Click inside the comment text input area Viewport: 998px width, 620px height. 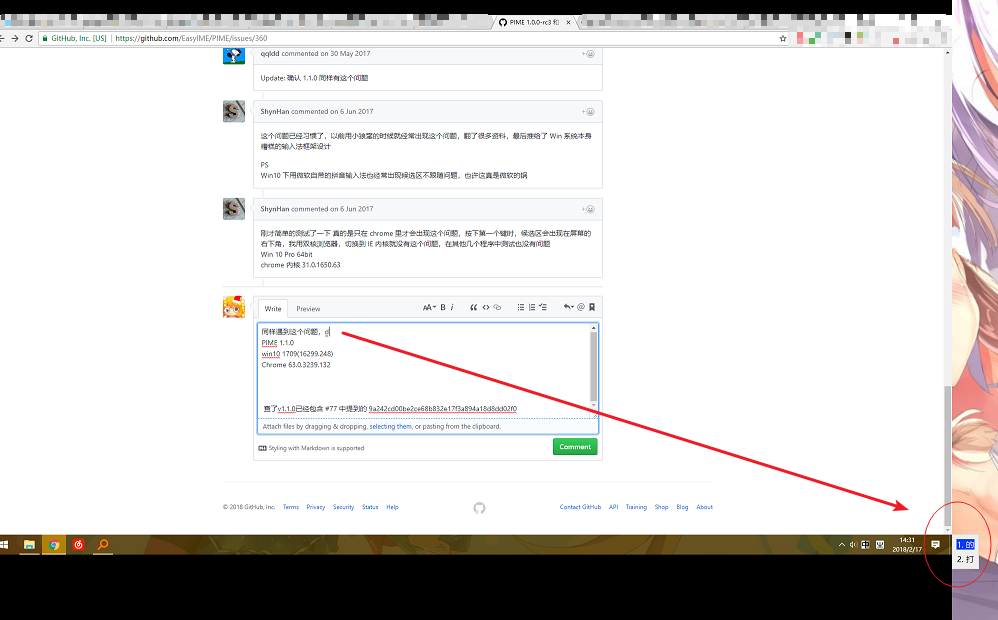[420, 370]
